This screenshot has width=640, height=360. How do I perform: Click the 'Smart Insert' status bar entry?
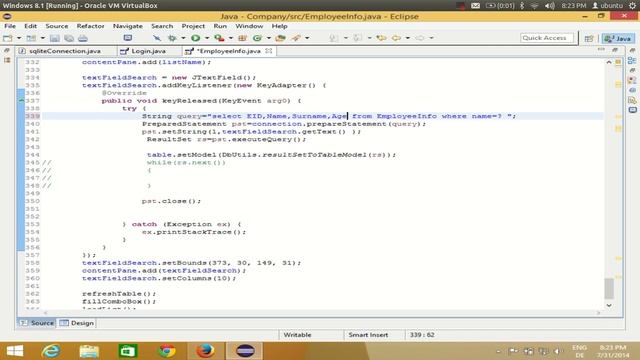pos(368,335)
